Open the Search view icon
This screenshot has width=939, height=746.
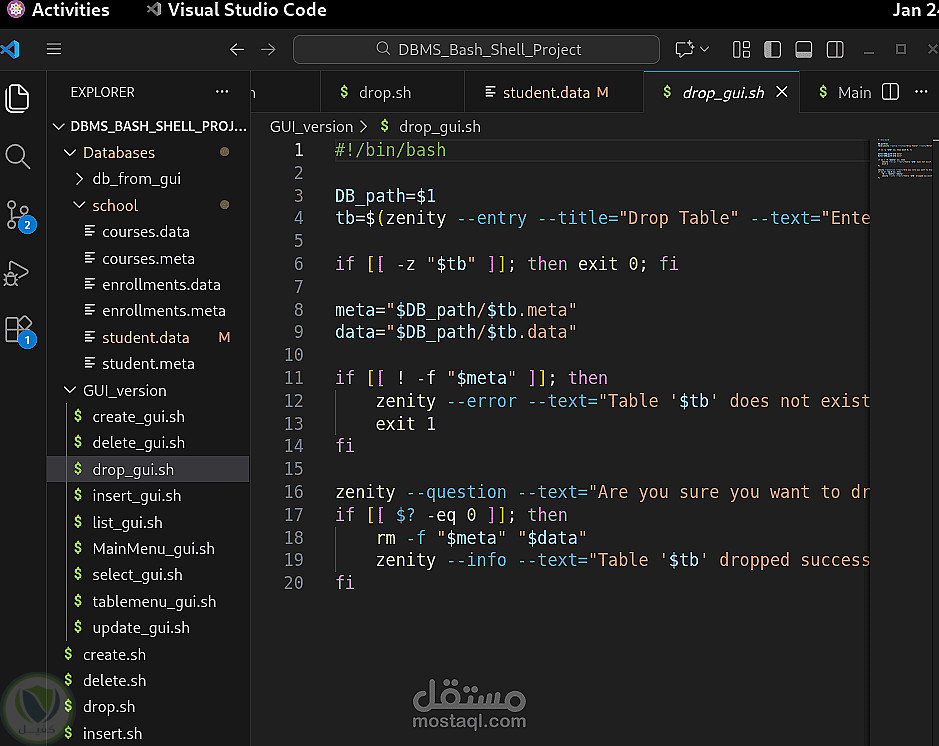[18, 156]
